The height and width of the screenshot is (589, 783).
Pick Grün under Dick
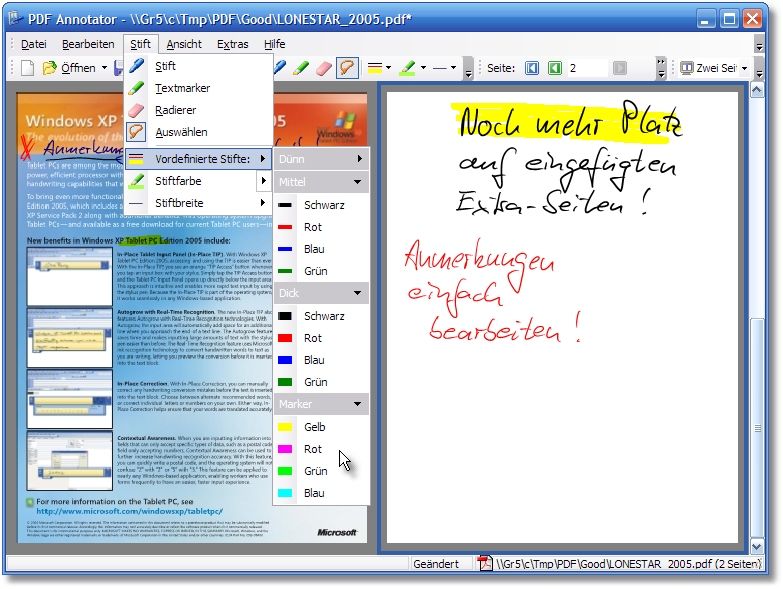pyautogui.click(x=322, y=382)
